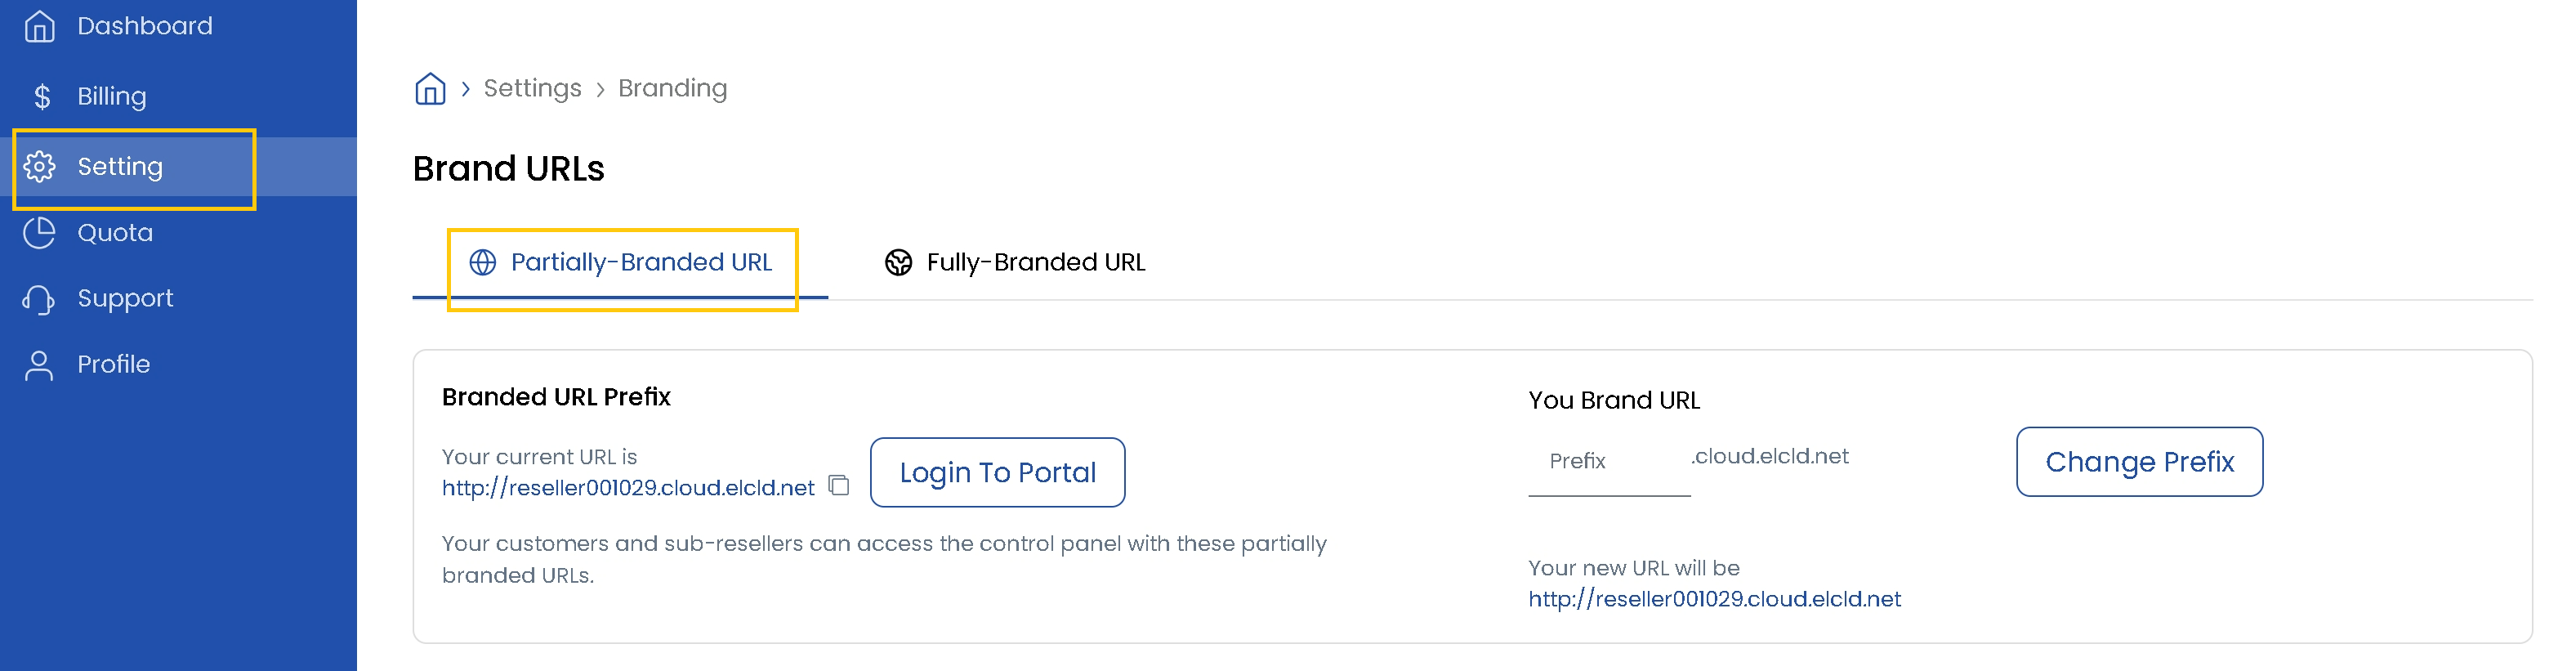This screenshot has height=671, width=2576.
Task: Select the Setting gear icon
Action: click(40, 167)
